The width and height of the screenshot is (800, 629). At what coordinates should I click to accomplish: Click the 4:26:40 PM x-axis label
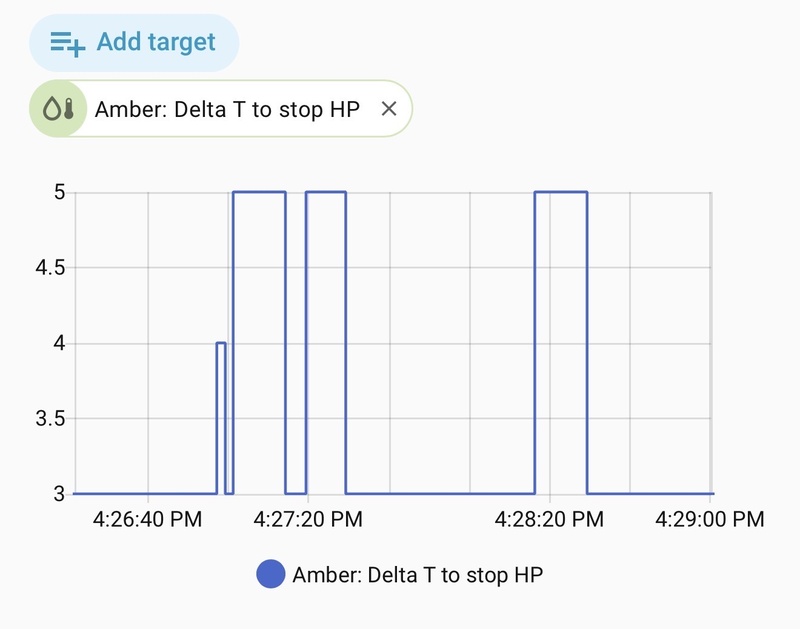tap(148, 520)
